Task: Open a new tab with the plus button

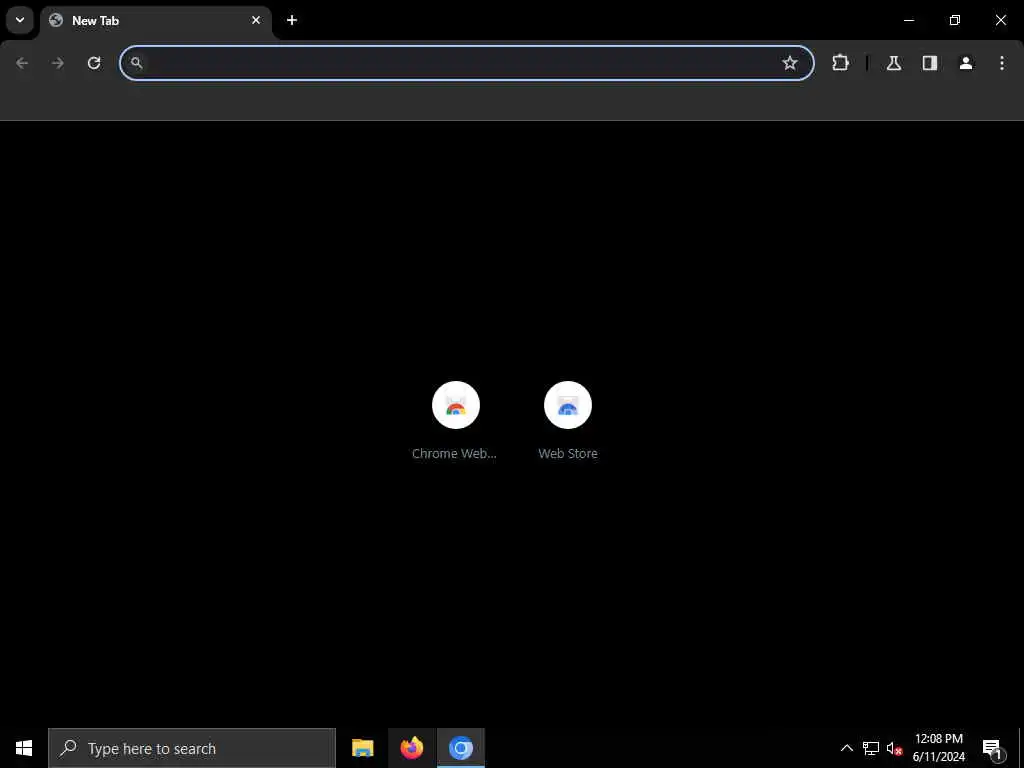Action: 292,20
